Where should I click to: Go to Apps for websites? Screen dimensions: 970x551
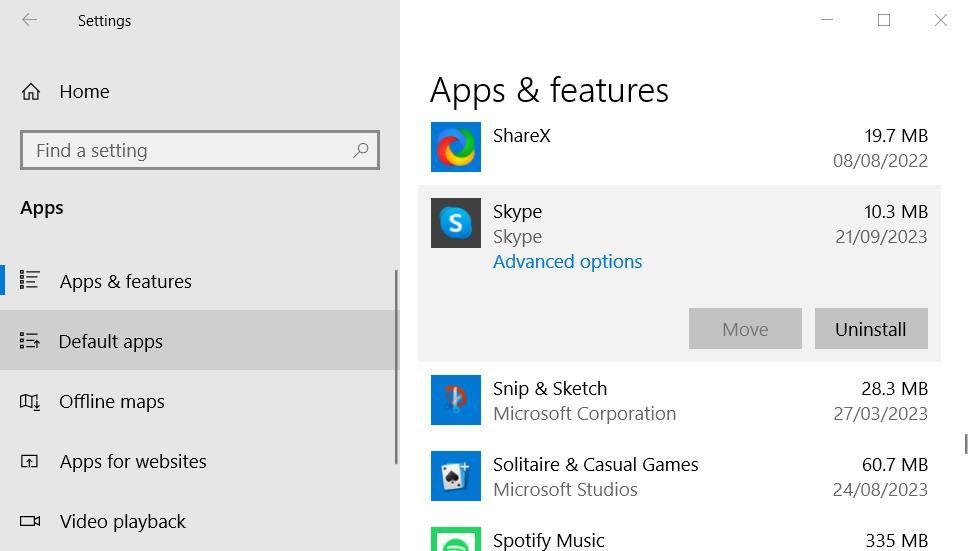point(198,461)
